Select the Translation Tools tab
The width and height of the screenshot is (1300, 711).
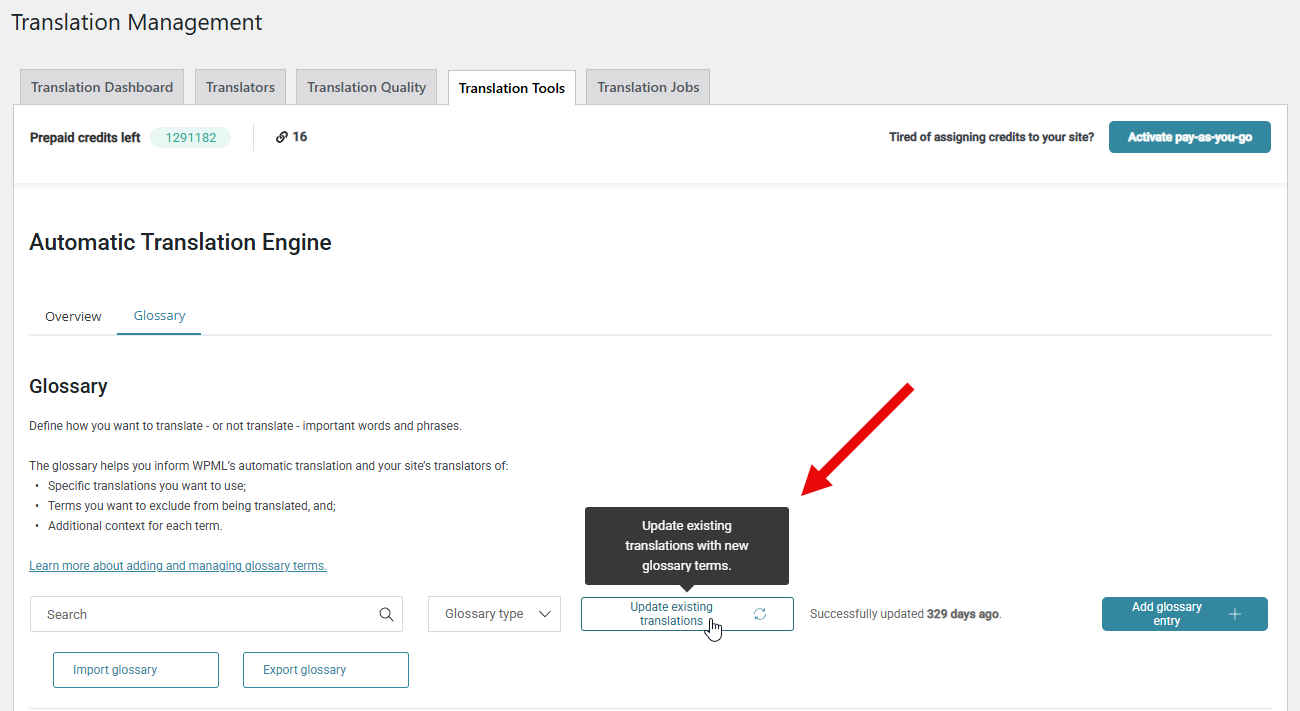click(512, 88)
